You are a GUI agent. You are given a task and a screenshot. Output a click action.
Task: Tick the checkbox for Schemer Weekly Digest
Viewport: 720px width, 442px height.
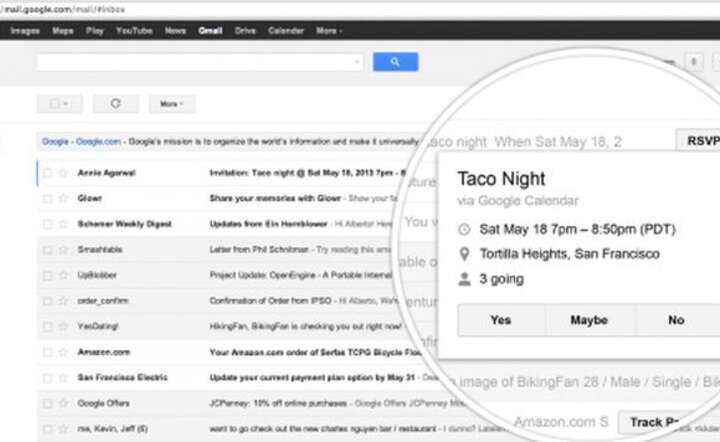pyautogui.click(x=47, y=224)
